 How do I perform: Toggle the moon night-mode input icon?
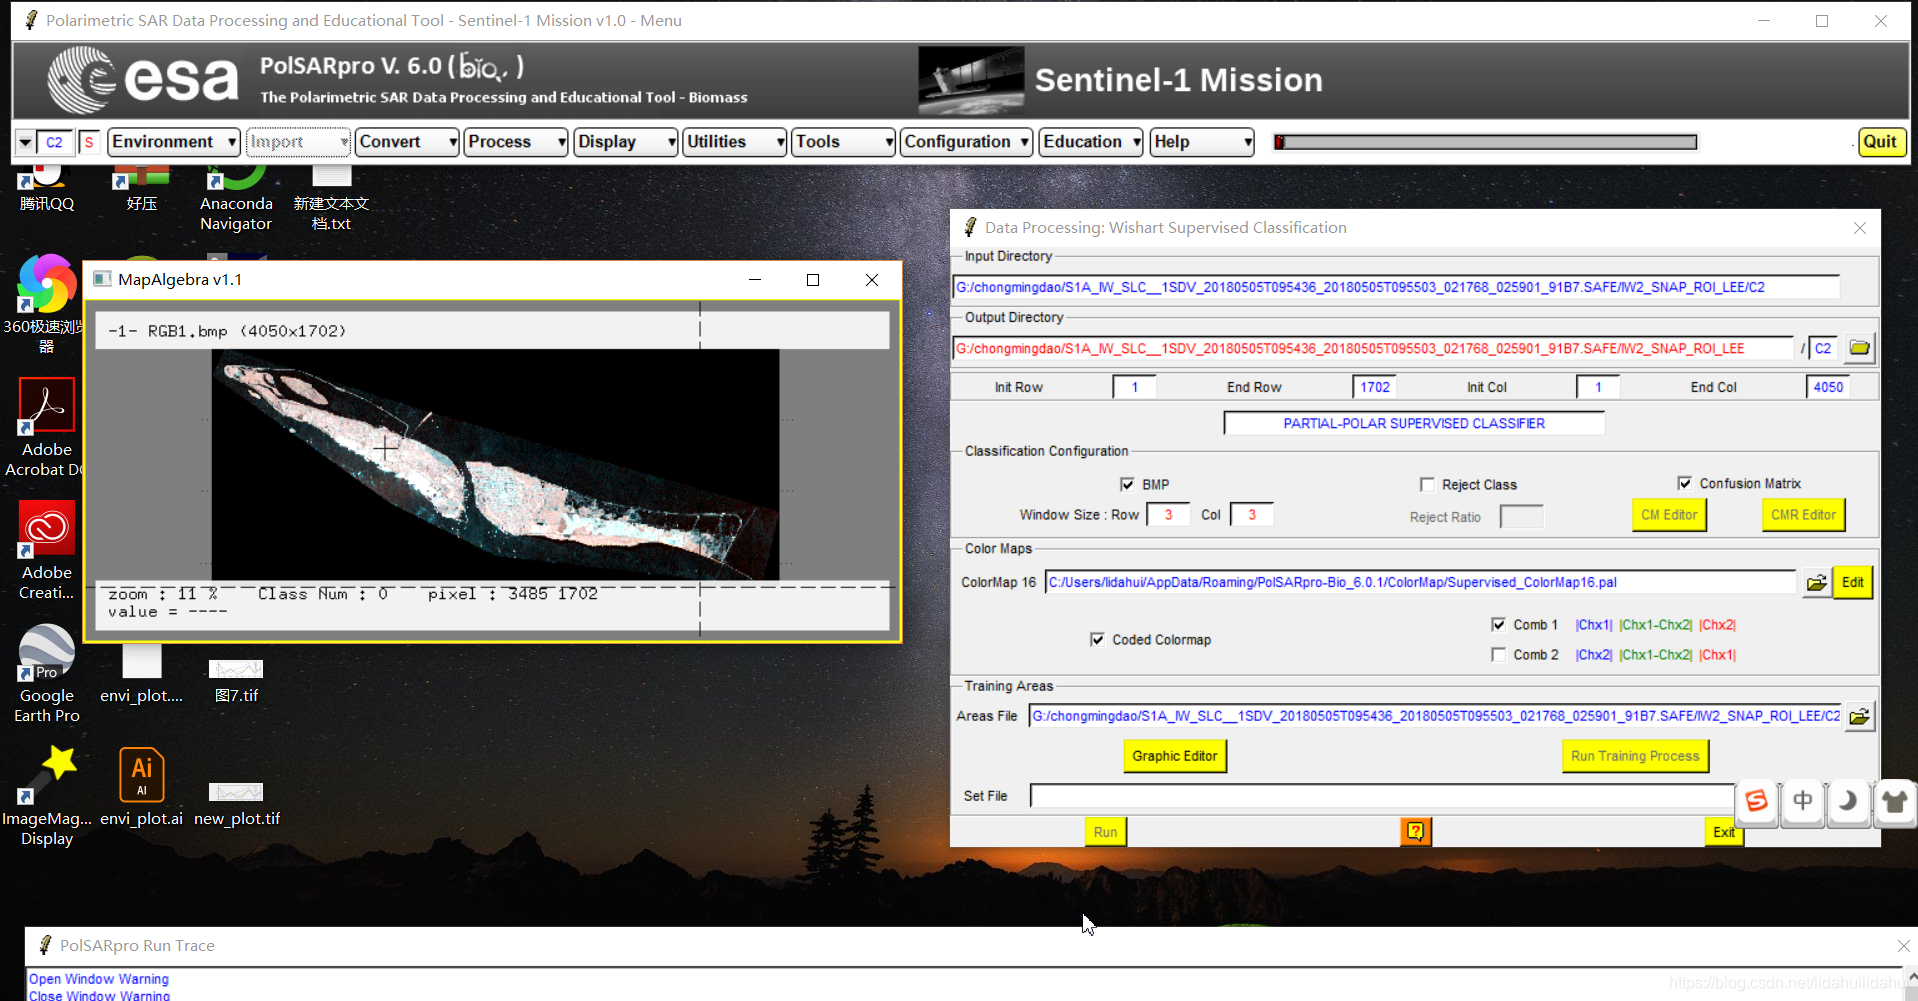pos(1848,802)
